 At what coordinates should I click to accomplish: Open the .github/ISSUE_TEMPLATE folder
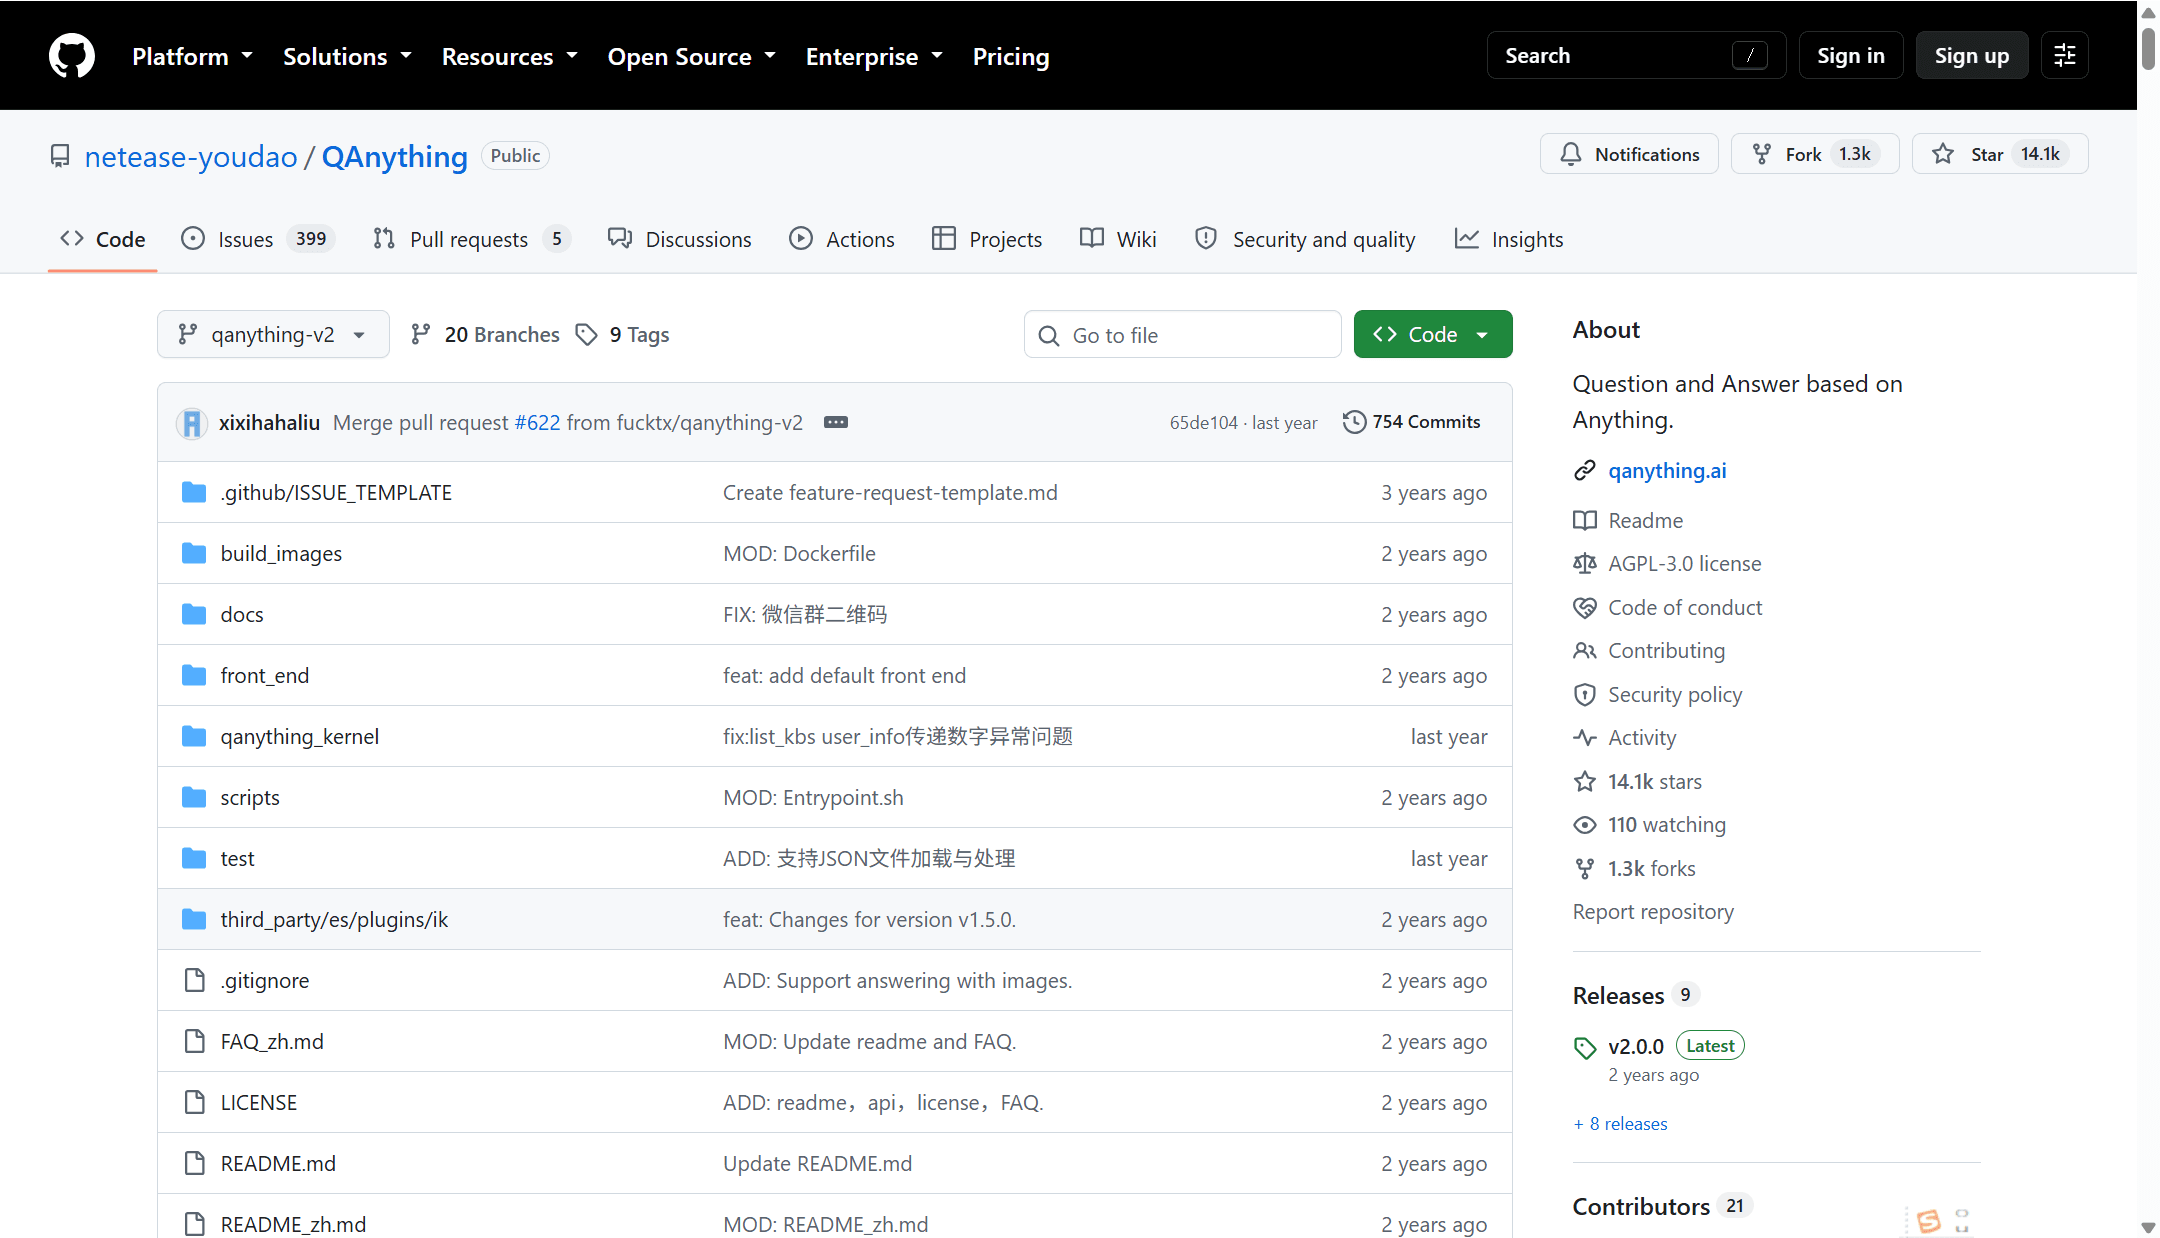click(x=336, y=493)
